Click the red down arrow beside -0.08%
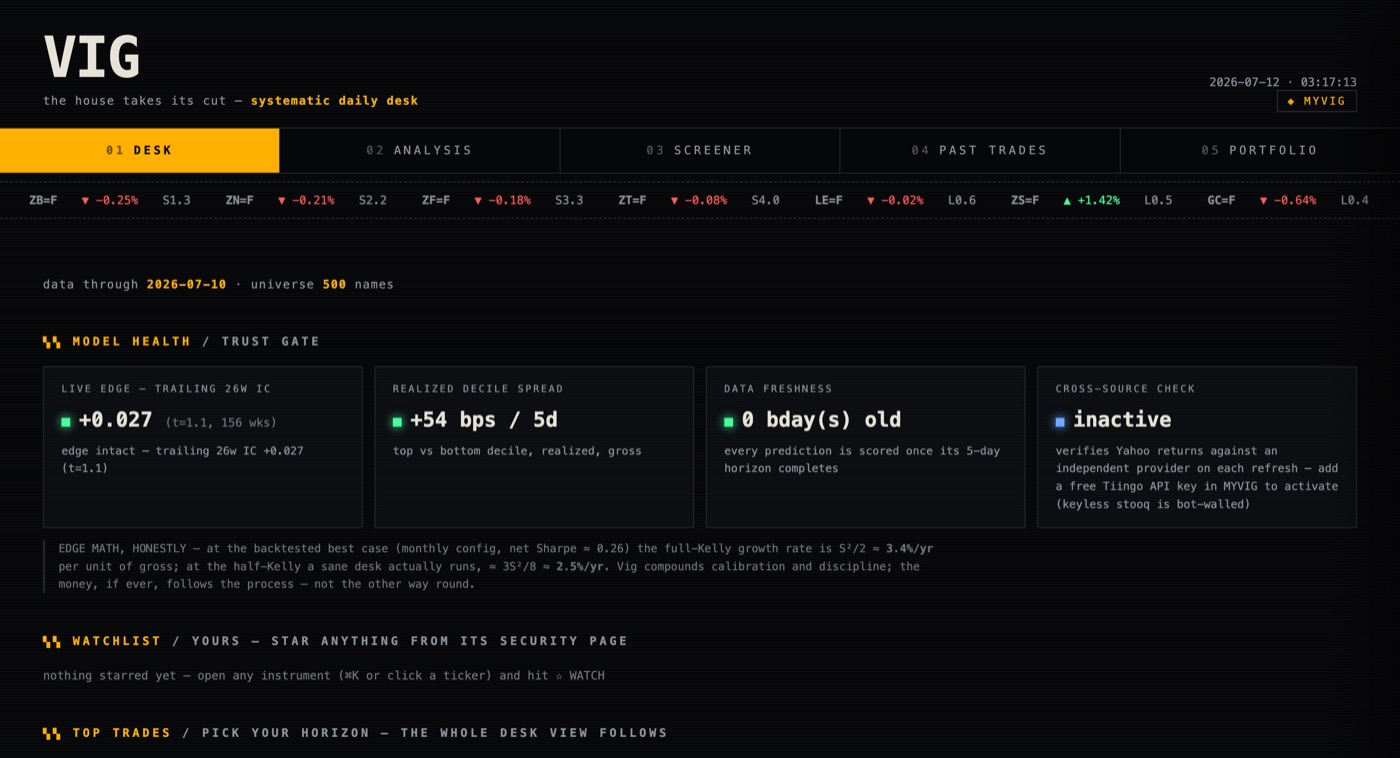Viewport: 1400px width, 758px height. click(675, 201)
